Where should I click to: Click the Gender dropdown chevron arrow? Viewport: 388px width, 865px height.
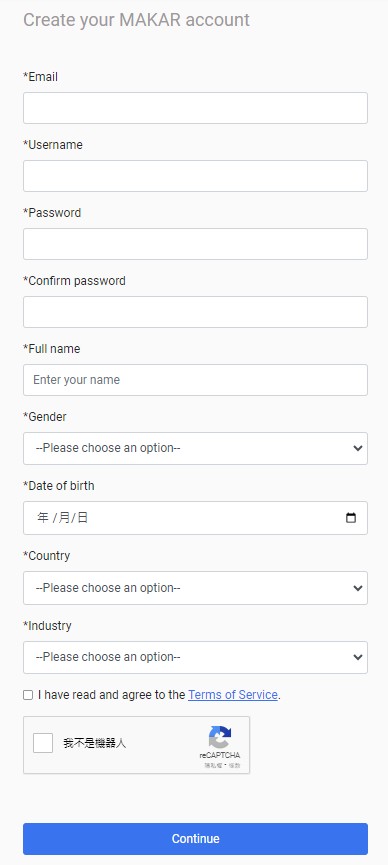(x=358, y=448)
